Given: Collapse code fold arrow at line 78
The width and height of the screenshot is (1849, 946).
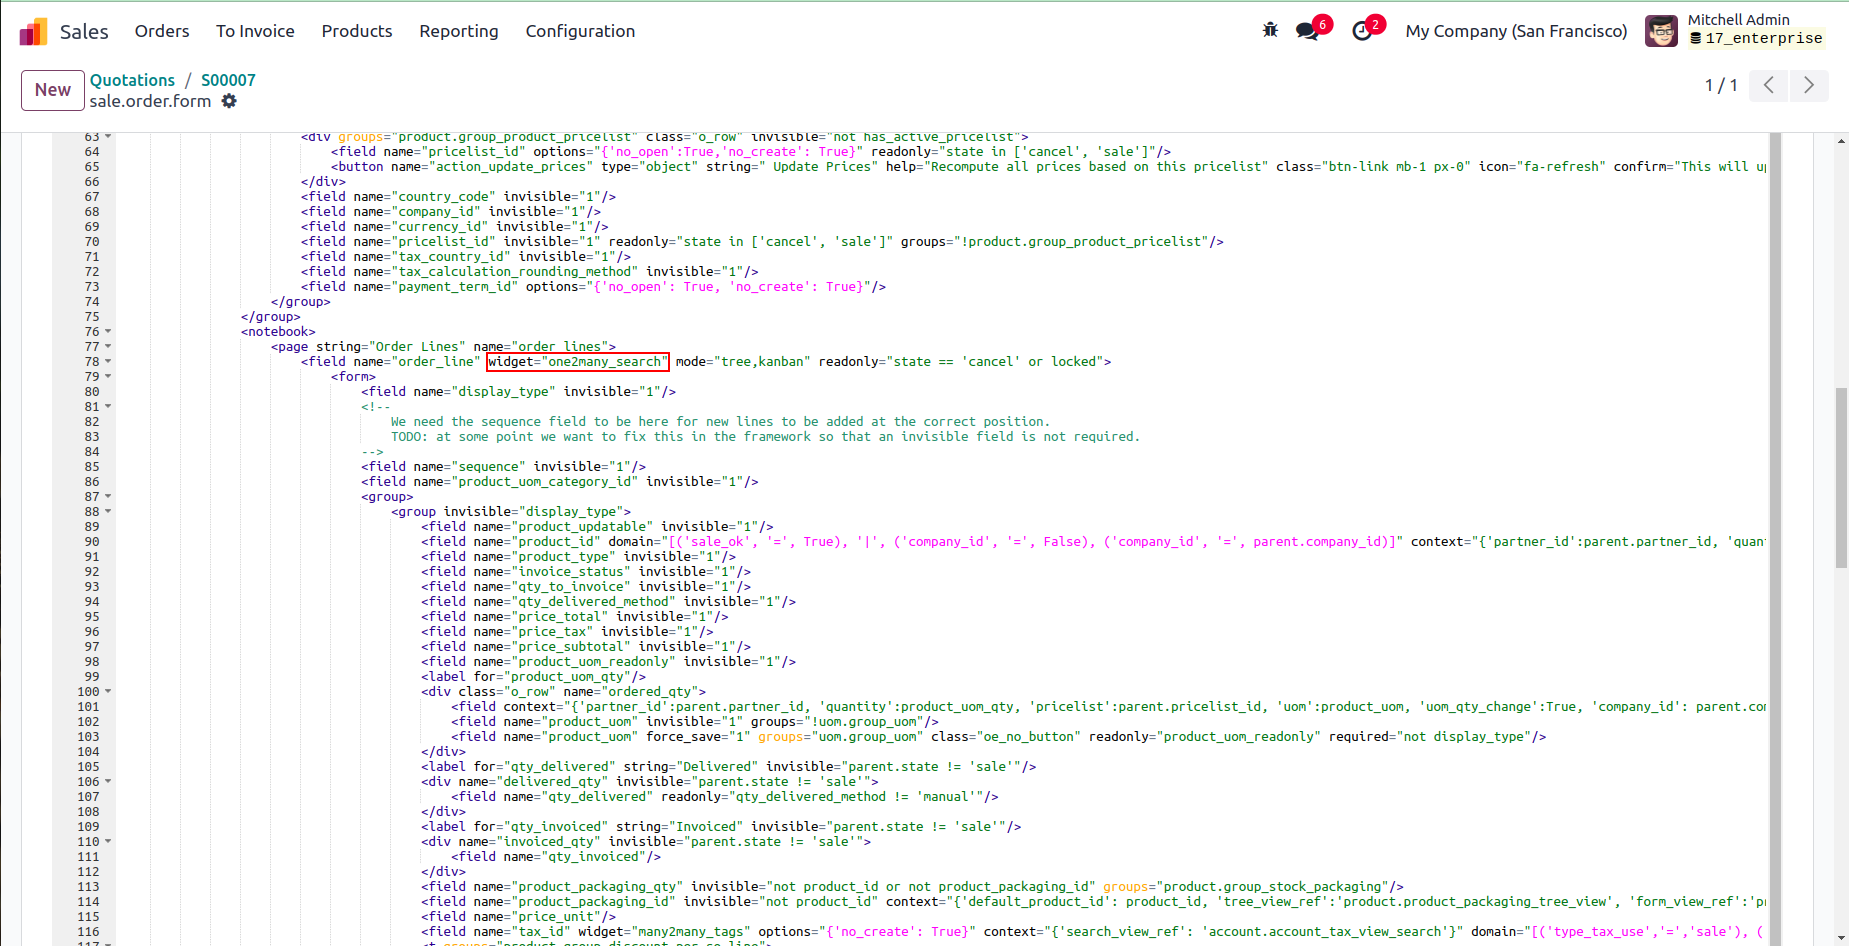Looking at the screenshot, I should pyautogui.click(x=108, y=362).
